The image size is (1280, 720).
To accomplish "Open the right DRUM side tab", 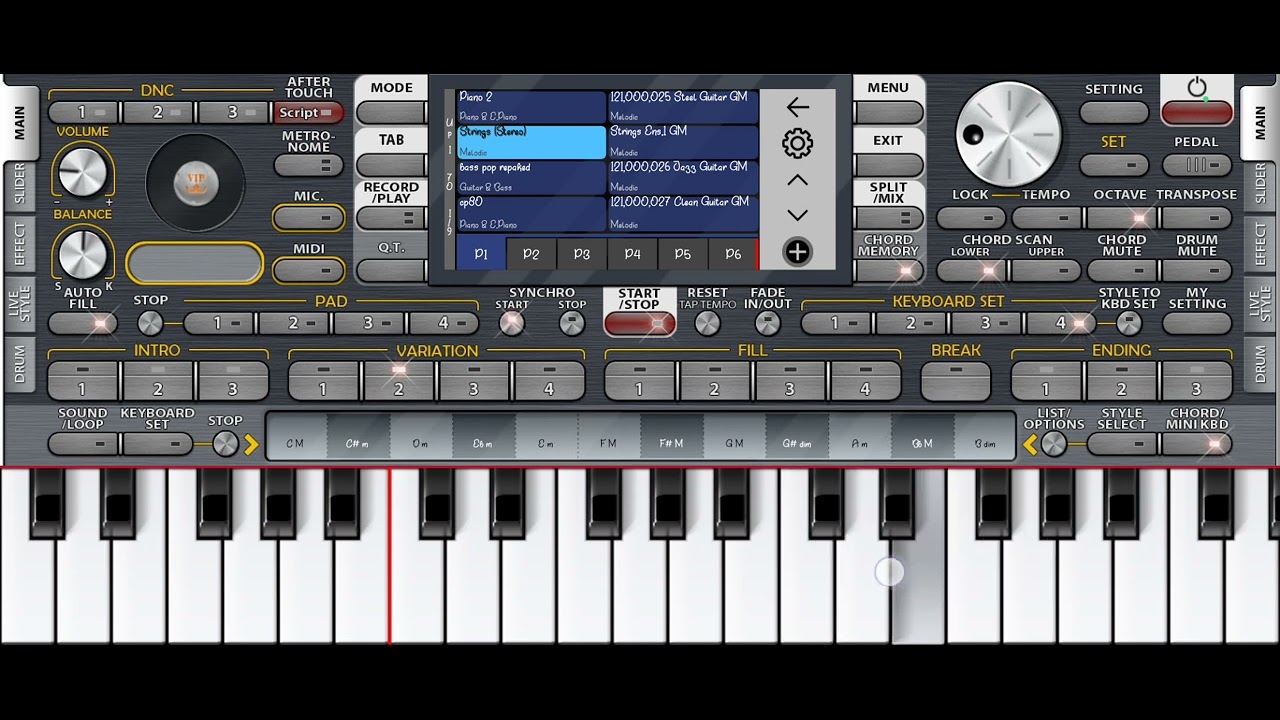I will tap(1260, 364).
